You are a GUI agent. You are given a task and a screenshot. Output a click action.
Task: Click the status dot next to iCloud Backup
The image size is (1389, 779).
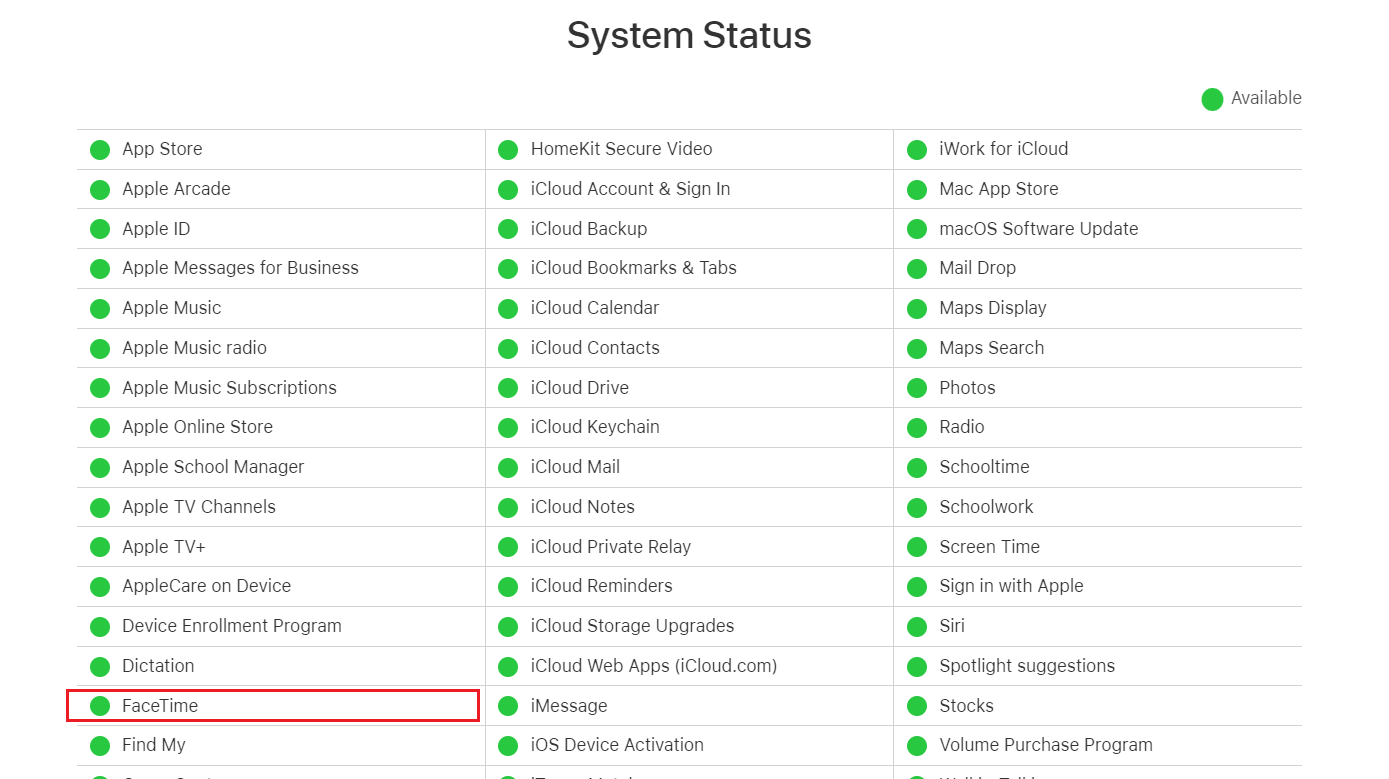[508, 229]
